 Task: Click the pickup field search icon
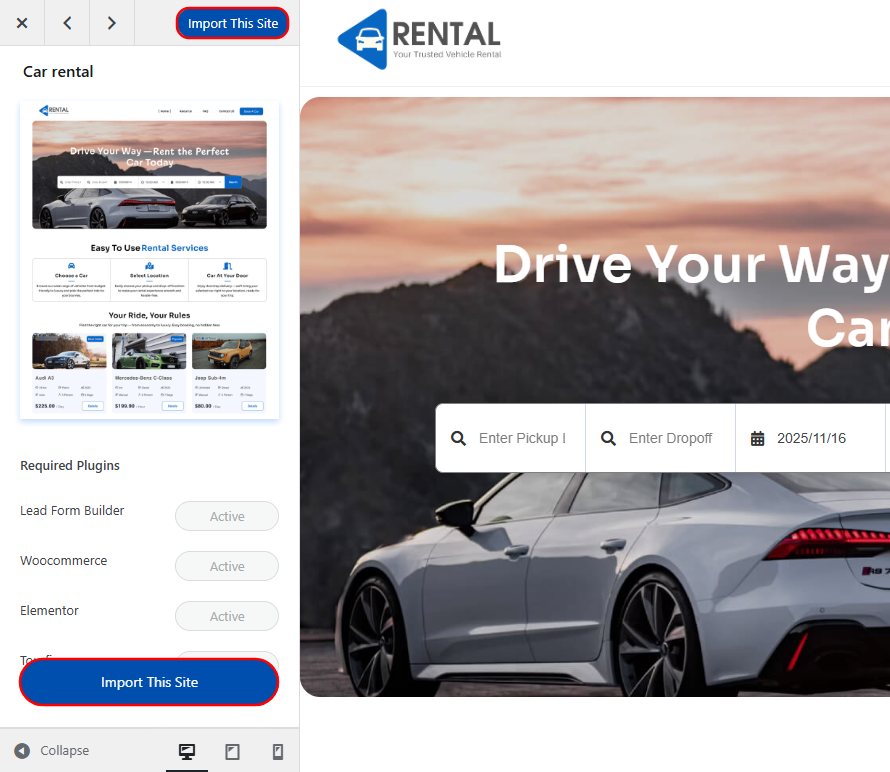458,438
